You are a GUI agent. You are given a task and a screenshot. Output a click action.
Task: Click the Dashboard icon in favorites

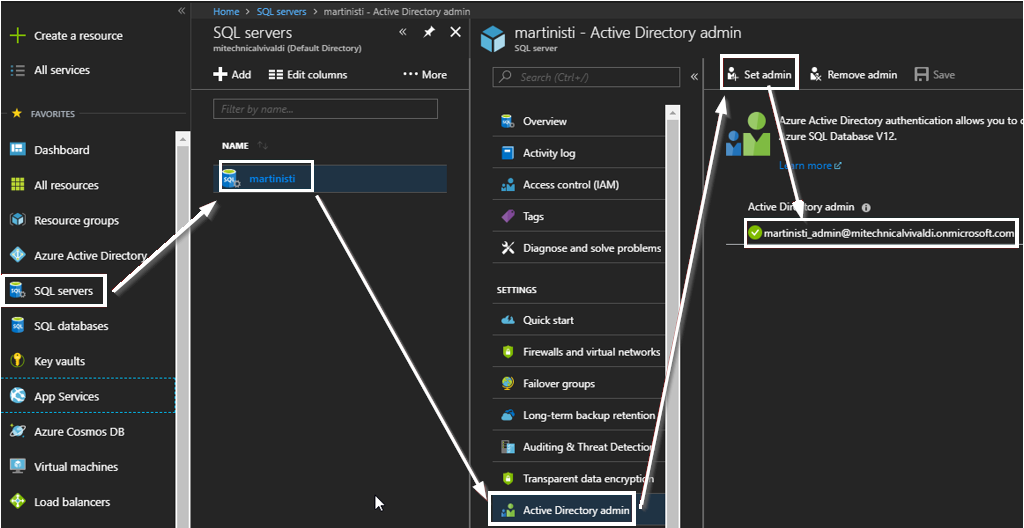pos(18,150)
